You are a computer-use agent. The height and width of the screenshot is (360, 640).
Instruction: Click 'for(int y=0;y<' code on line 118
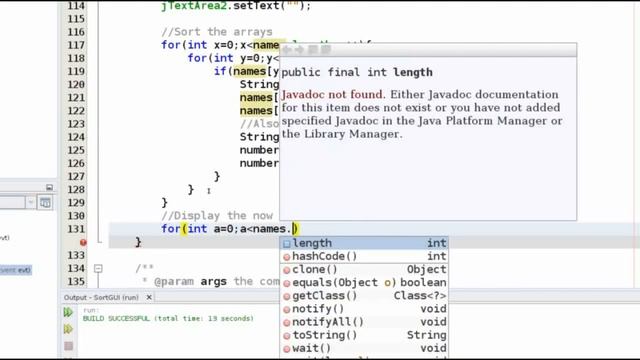(x=233, y=58)
